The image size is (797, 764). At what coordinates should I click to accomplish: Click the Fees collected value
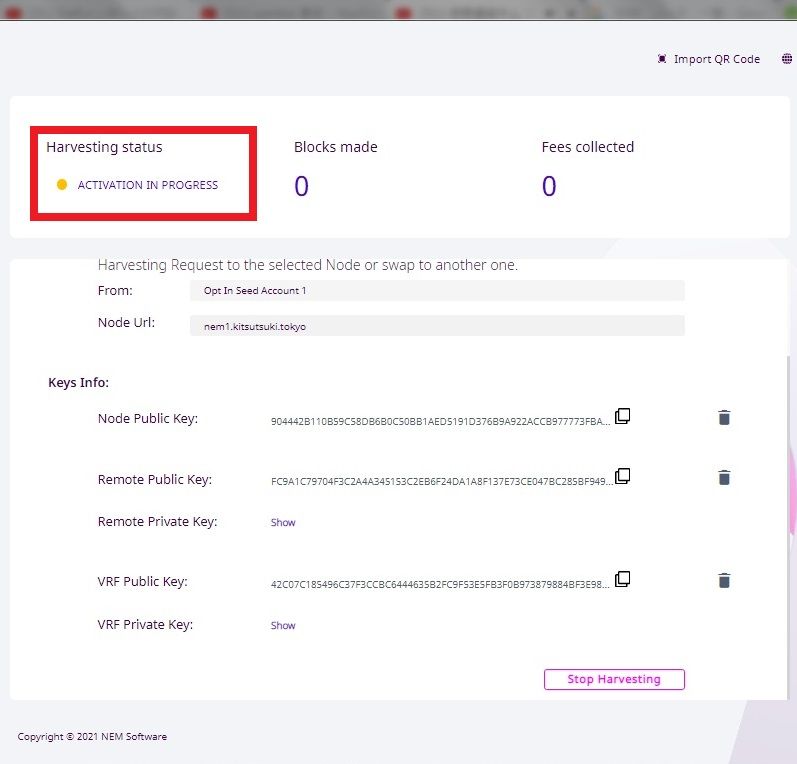(x=549, y=186)
